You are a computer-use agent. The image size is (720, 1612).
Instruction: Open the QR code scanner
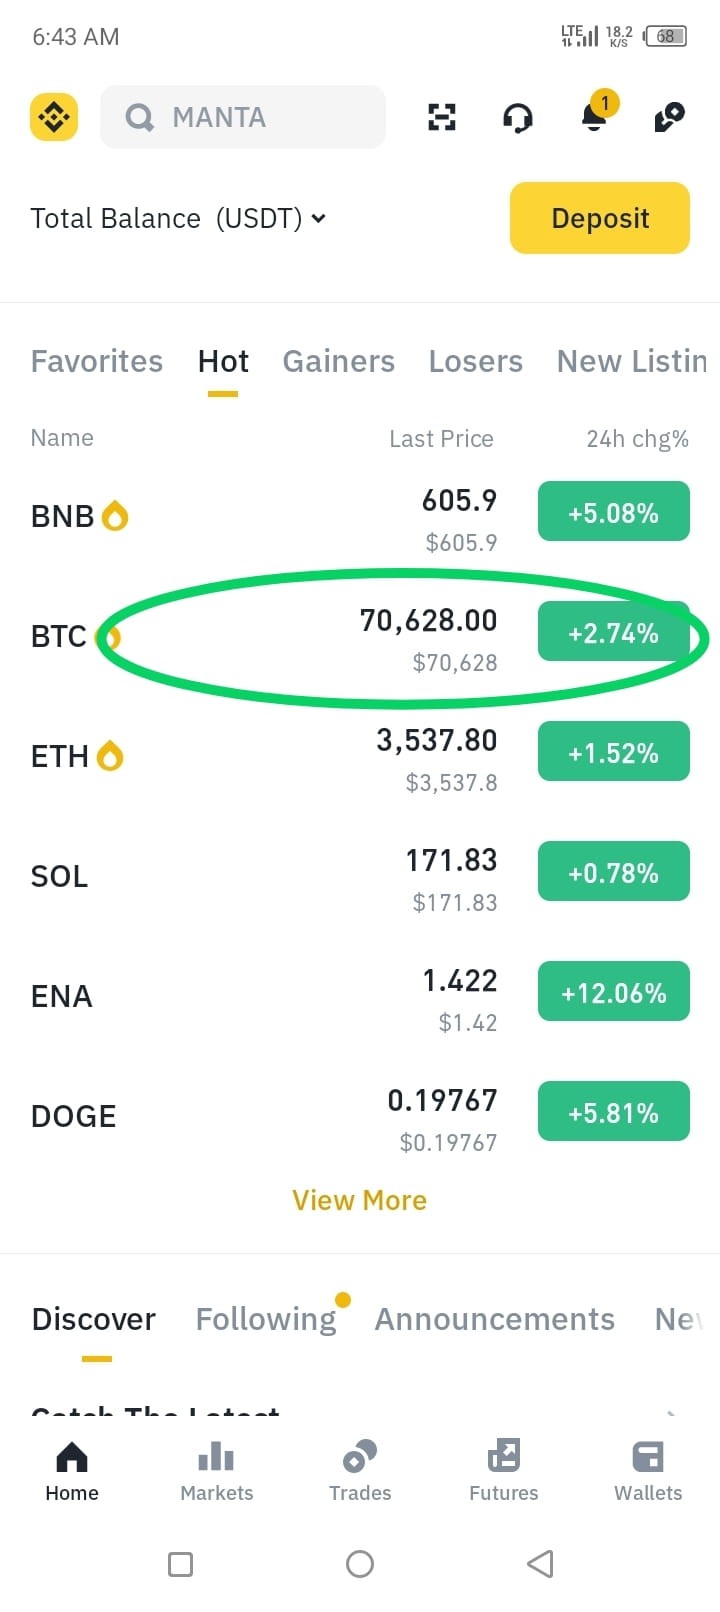pos(442,117)
